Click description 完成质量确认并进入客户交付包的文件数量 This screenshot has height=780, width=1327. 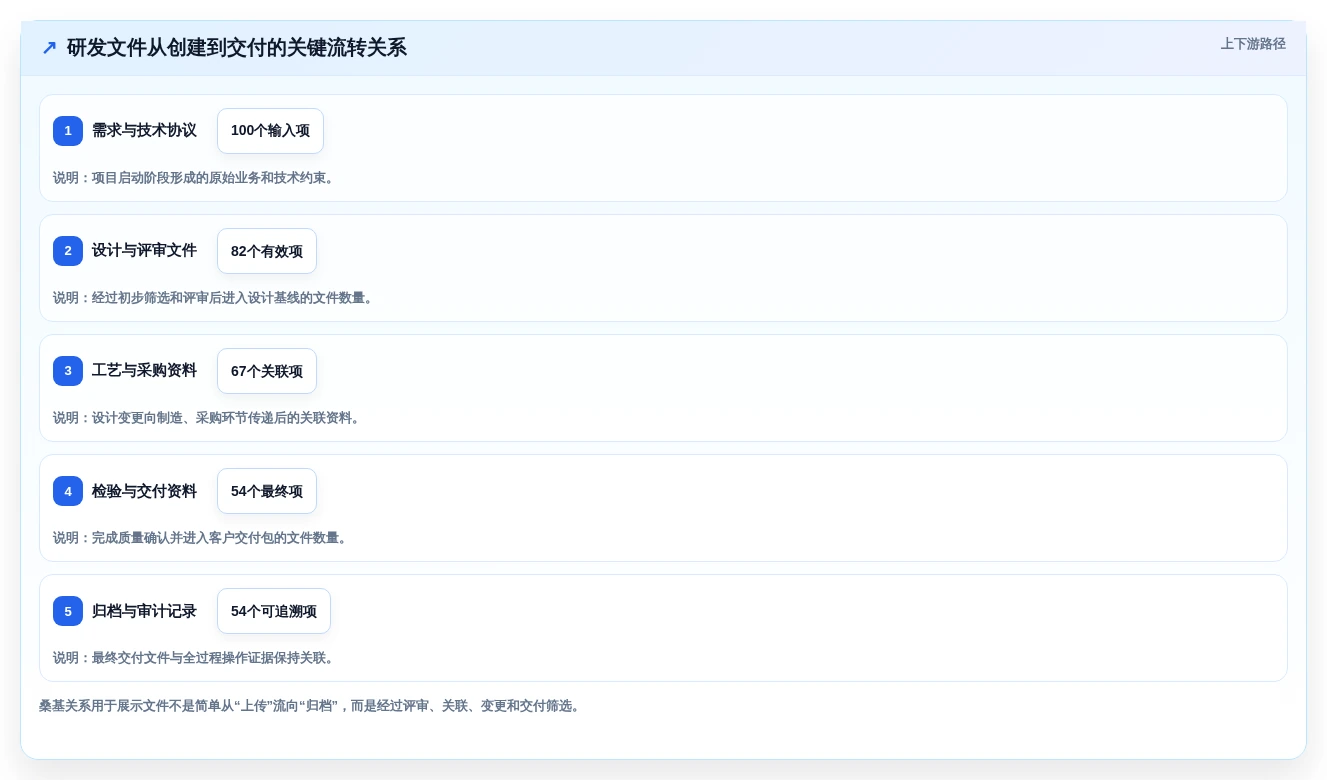tap(202, 538)
